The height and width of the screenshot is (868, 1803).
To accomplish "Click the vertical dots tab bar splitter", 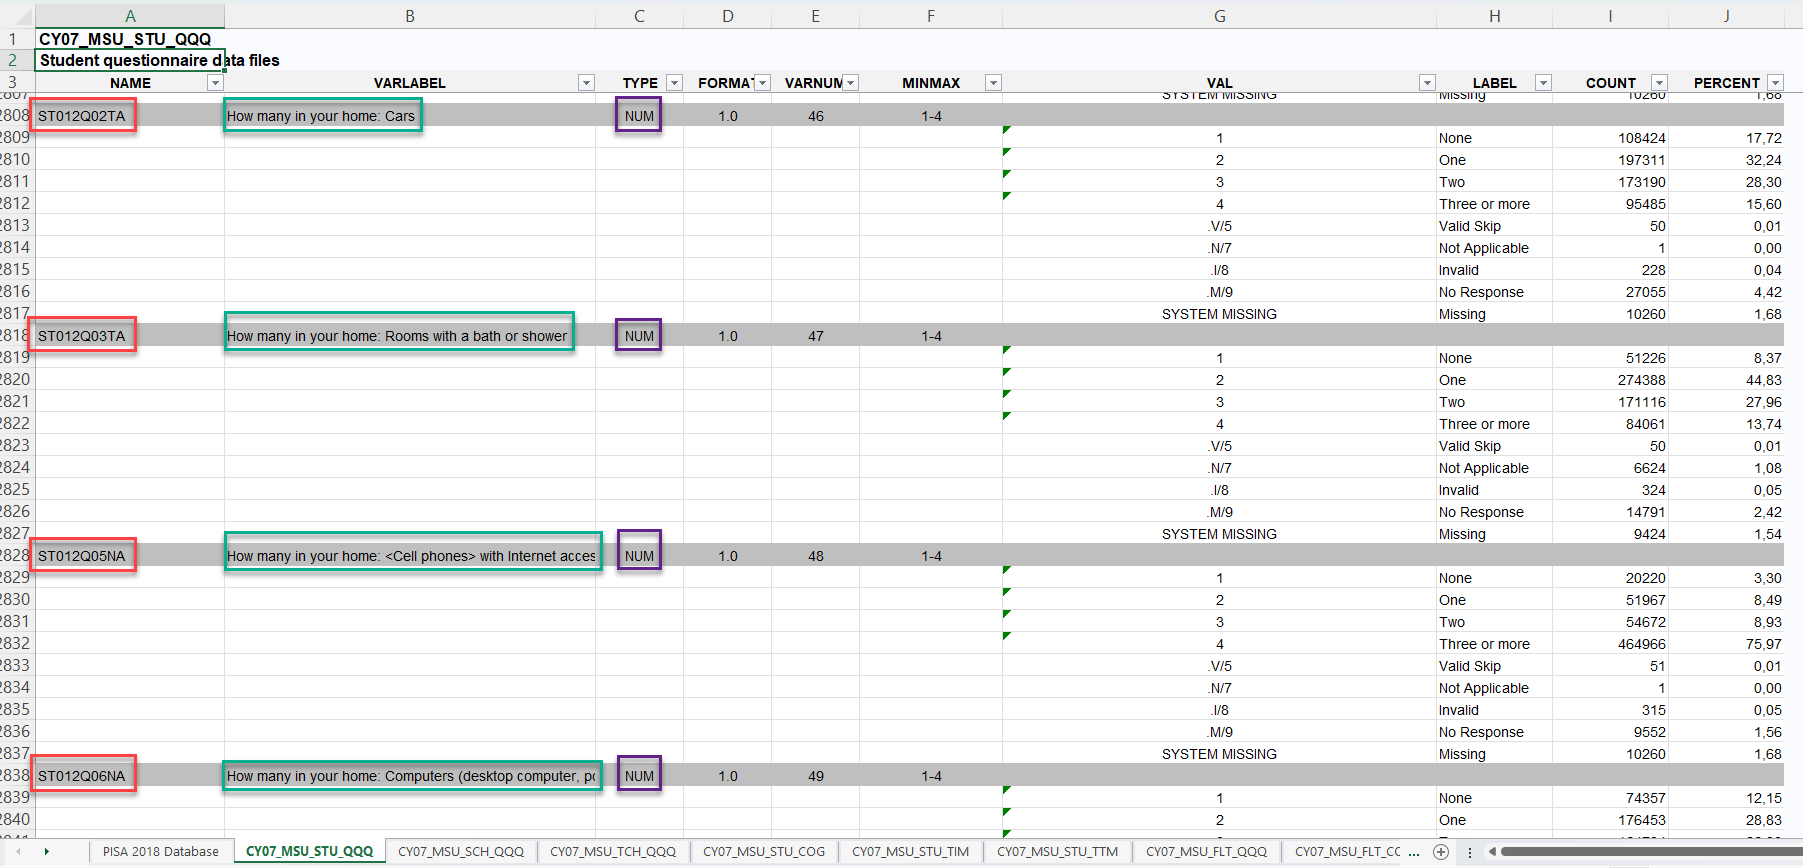I will 1469,852.
